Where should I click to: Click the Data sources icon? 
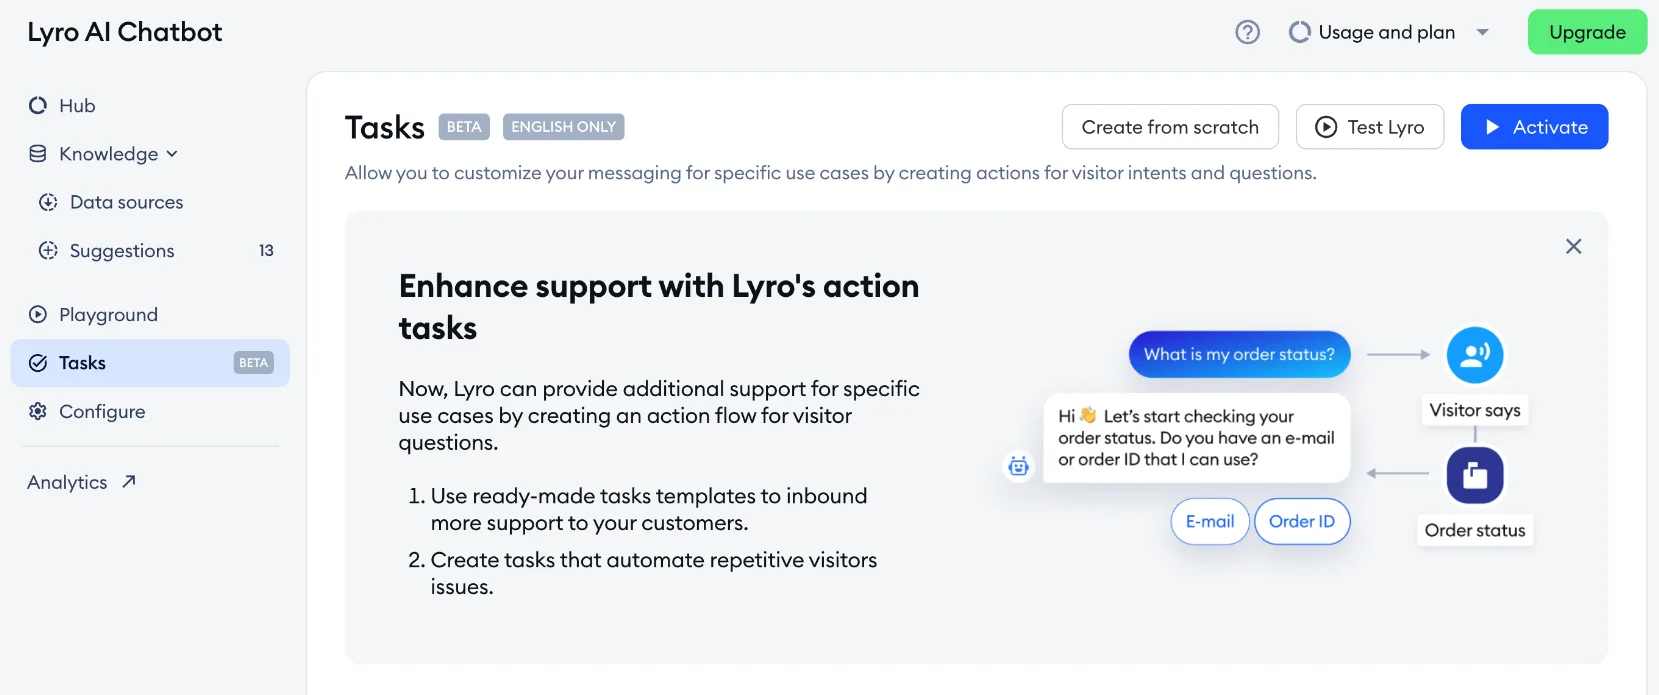pos(48,202)
